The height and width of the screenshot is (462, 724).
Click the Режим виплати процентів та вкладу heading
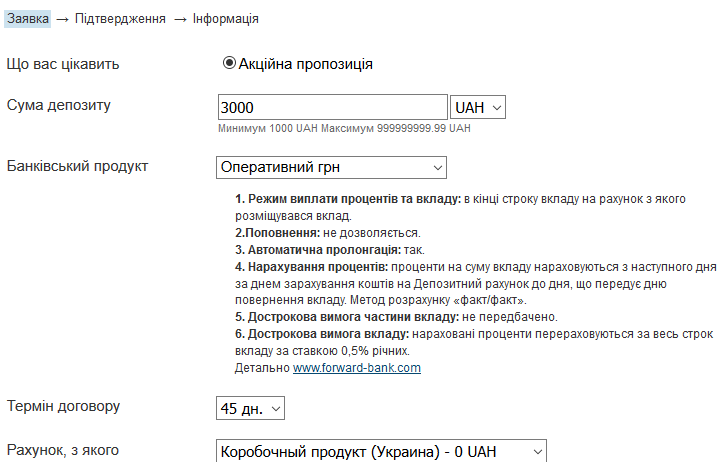348,199
